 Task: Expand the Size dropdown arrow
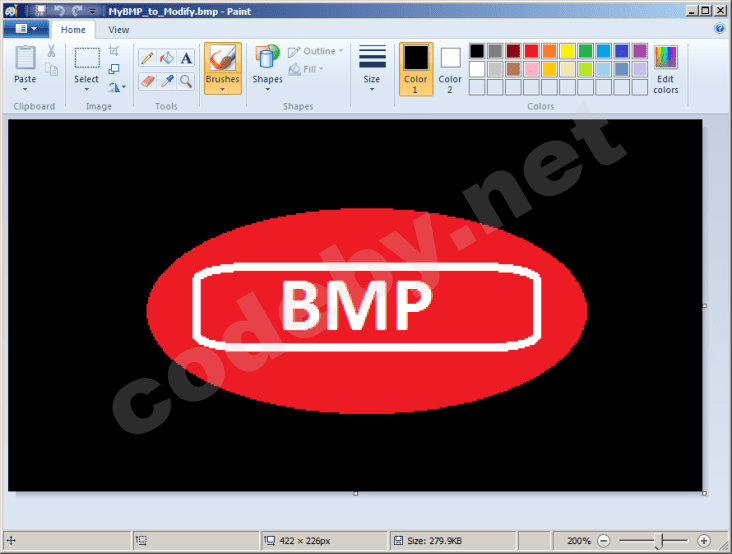tap(372, 89)
